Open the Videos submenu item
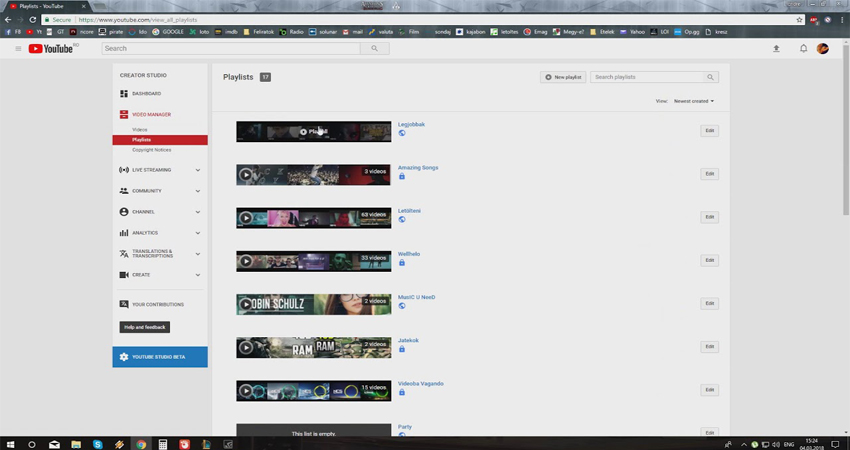 pyautogui.click(x=140, y=130)
